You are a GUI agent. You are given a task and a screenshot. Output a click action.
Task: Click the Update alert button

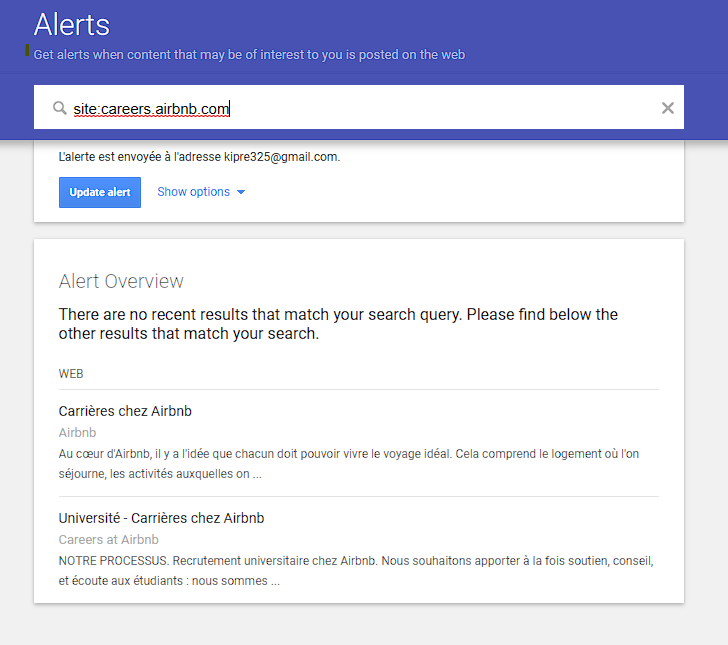[x=100, y=192]
